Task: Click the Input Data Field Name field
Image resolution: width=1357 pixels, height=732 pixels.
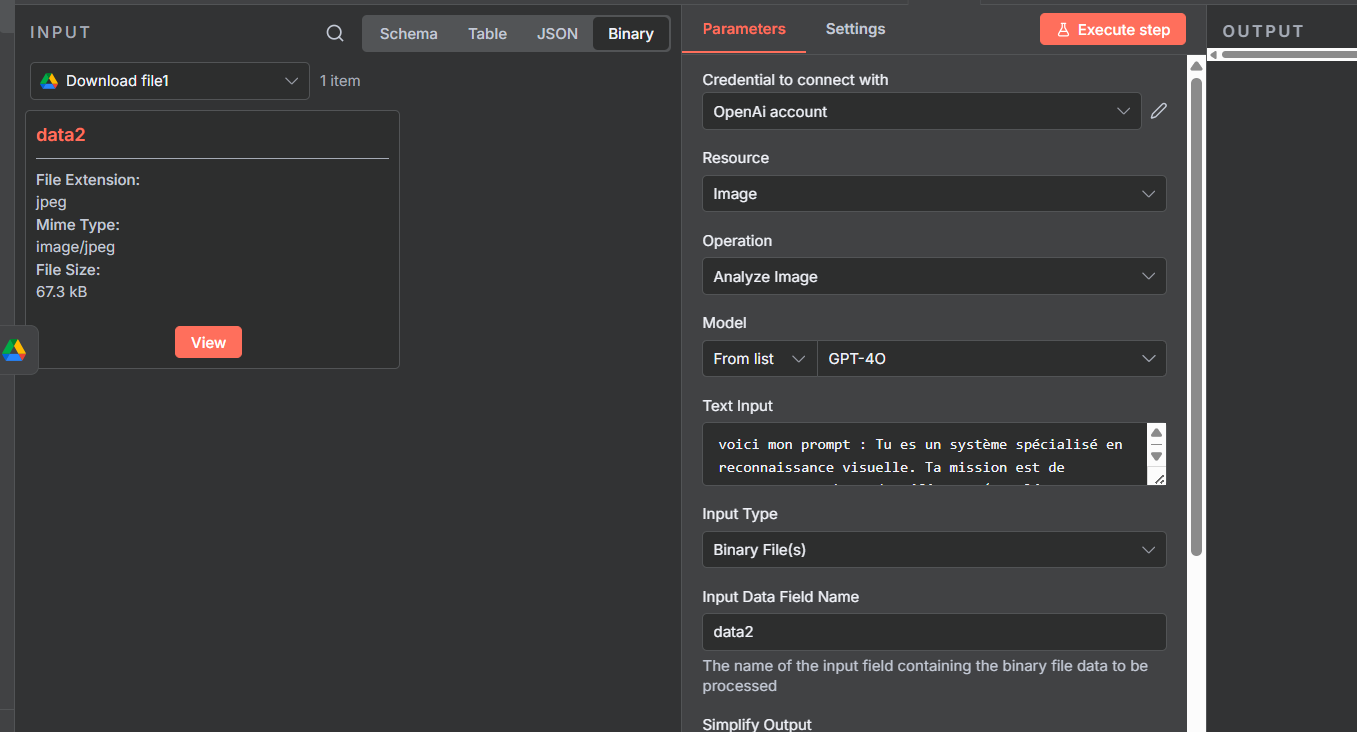Action: click(x=933, y=632)
